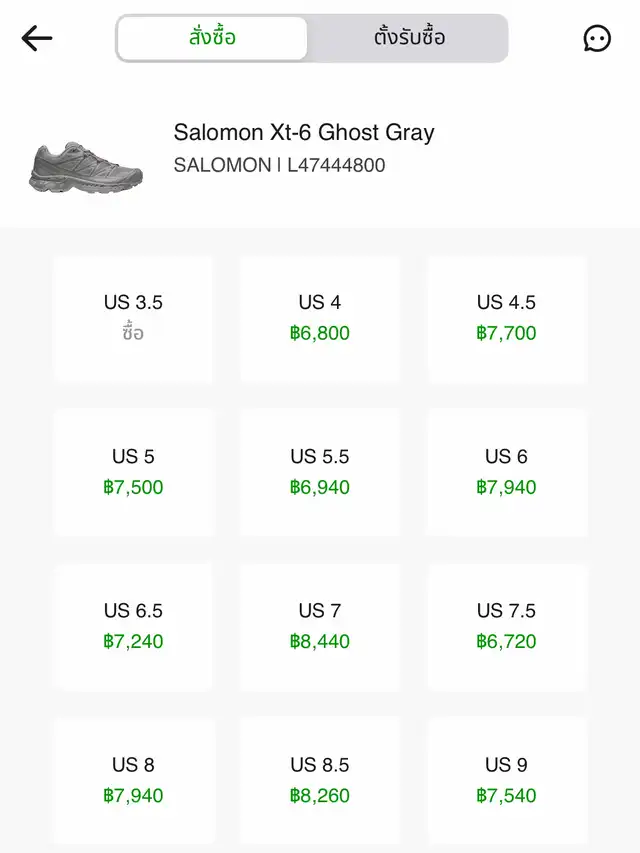Tap the back arrow icon

(37, 38)
